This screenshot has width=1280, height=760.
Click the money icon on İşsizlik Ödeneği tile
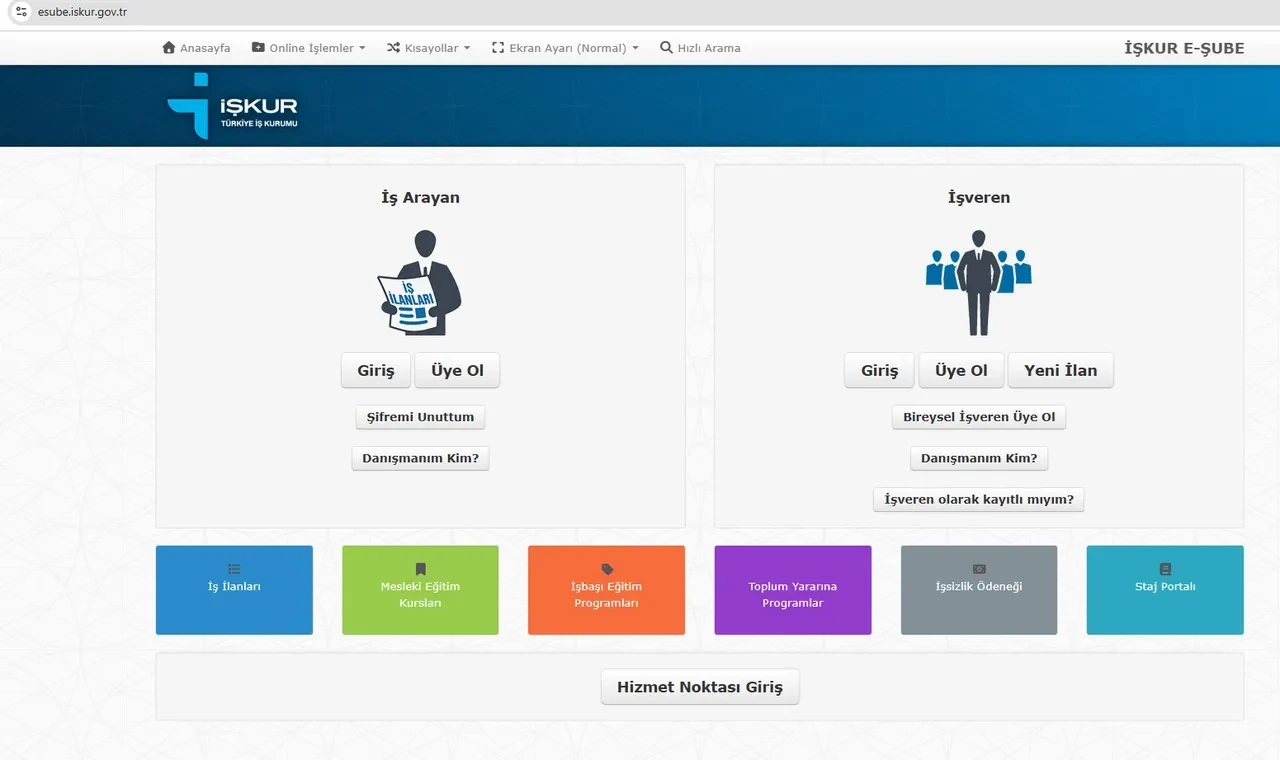coord(979,569)
